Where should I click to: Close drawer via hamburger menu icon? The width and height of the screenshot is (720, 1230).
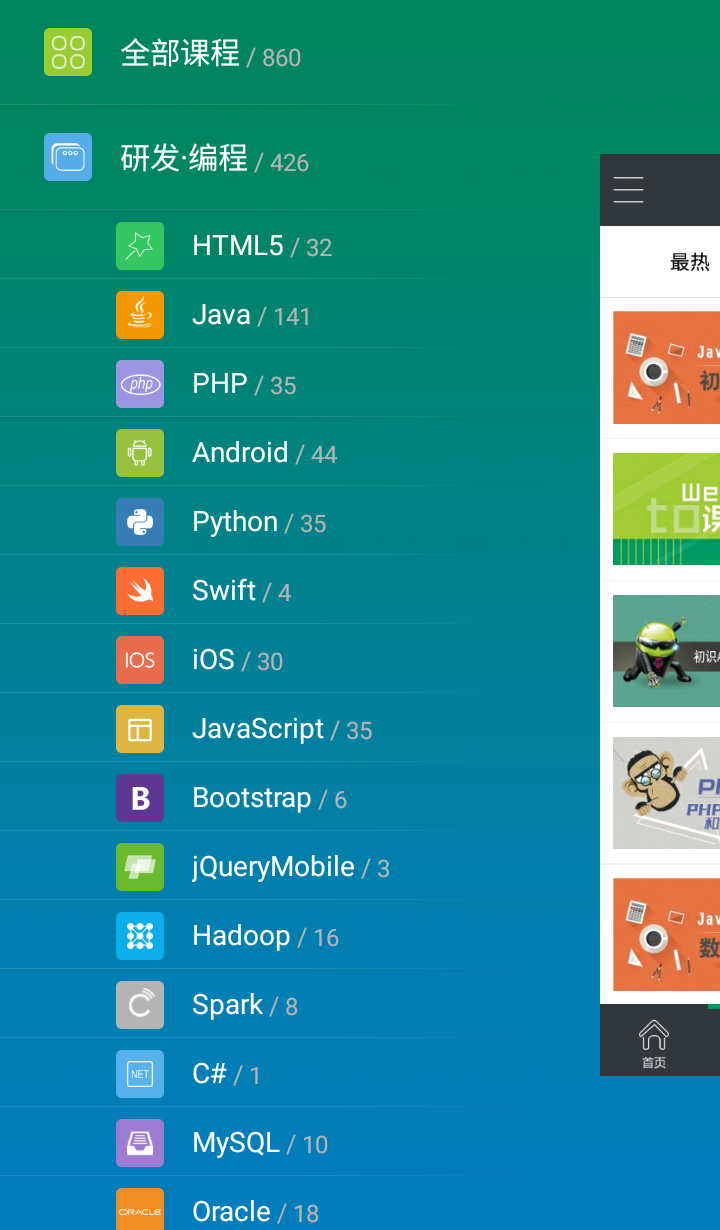click(628, 190)
